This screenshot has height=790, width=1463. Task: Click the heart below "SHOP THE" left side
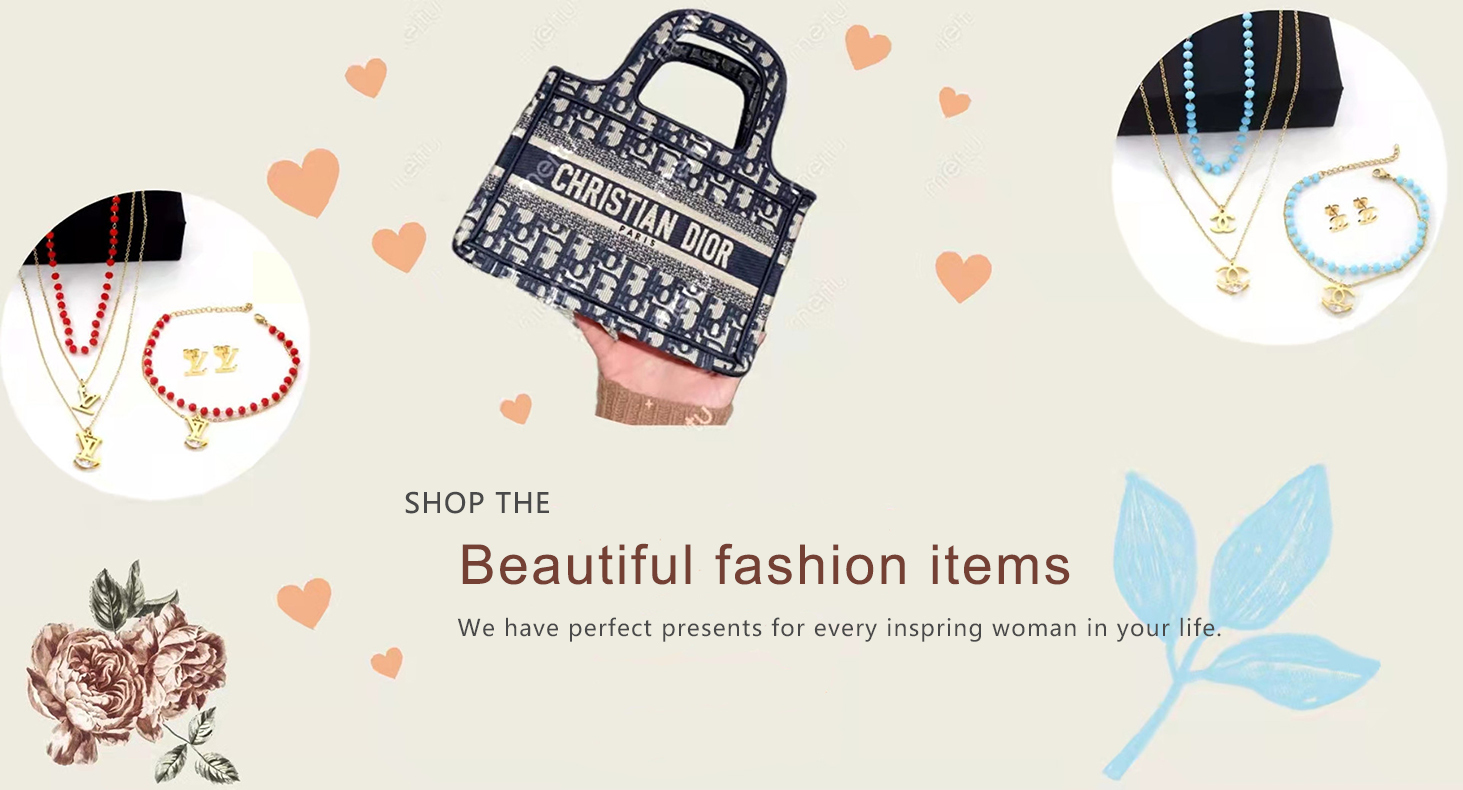click(x=304, y=603)
